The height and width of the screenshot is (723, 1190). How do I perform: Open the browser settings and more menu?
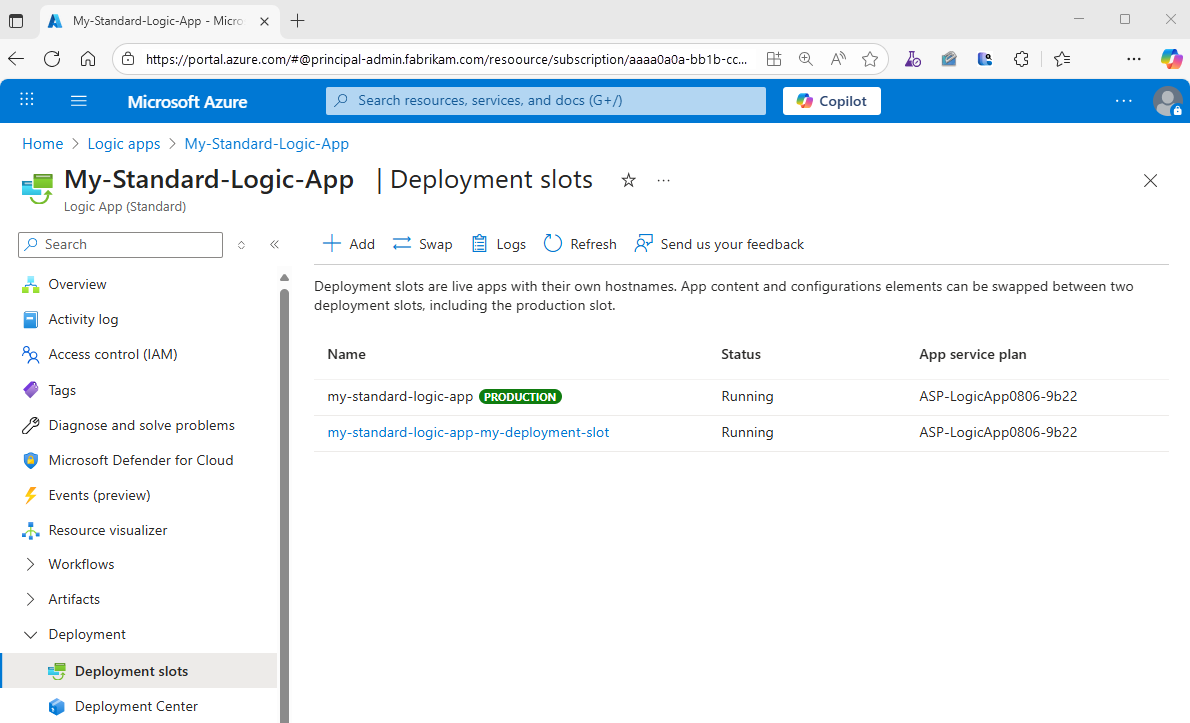[x=1134, y=59]
